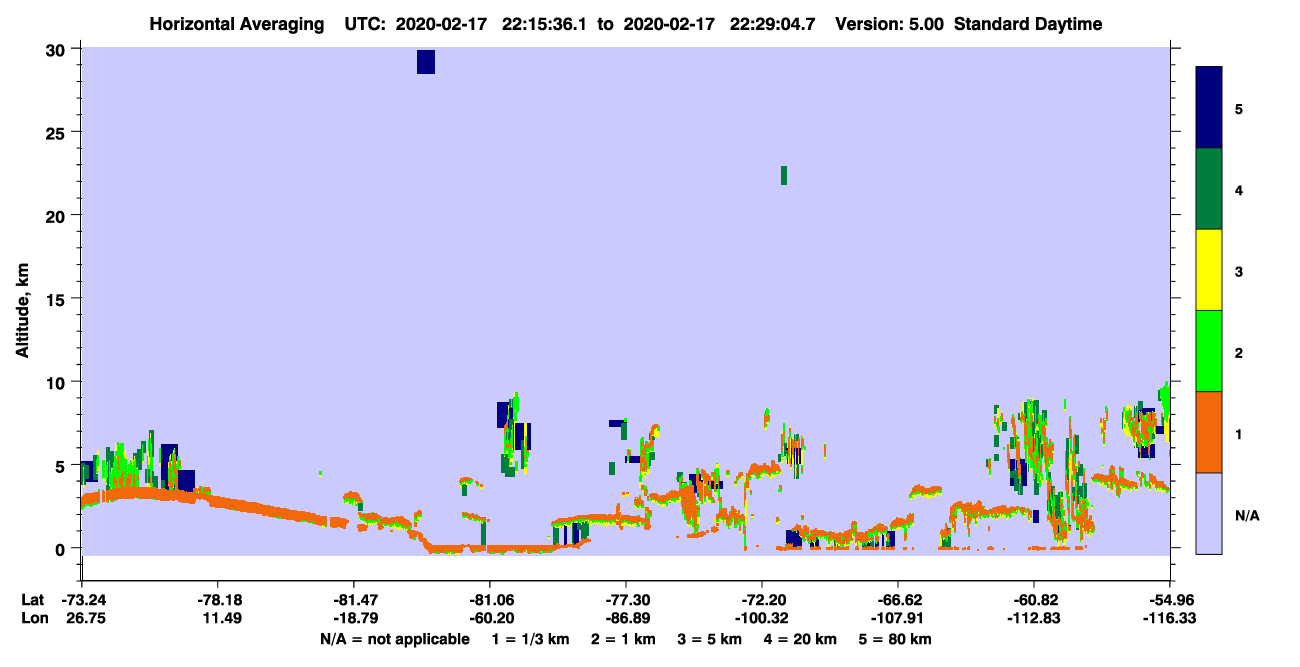Click the longitude value -100.32
Viewport: 1300px width, 667px height.
[762, 619]
